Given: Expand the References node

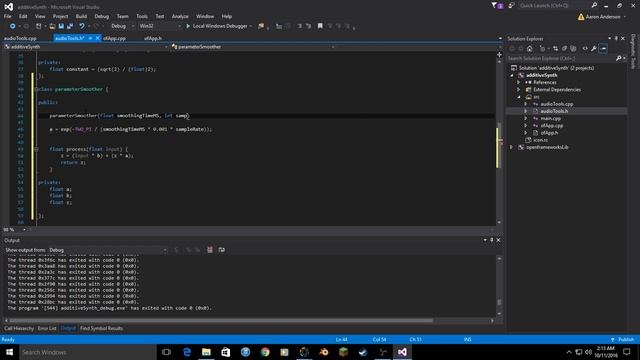Looking at the screenshot, I should point(519,82).
